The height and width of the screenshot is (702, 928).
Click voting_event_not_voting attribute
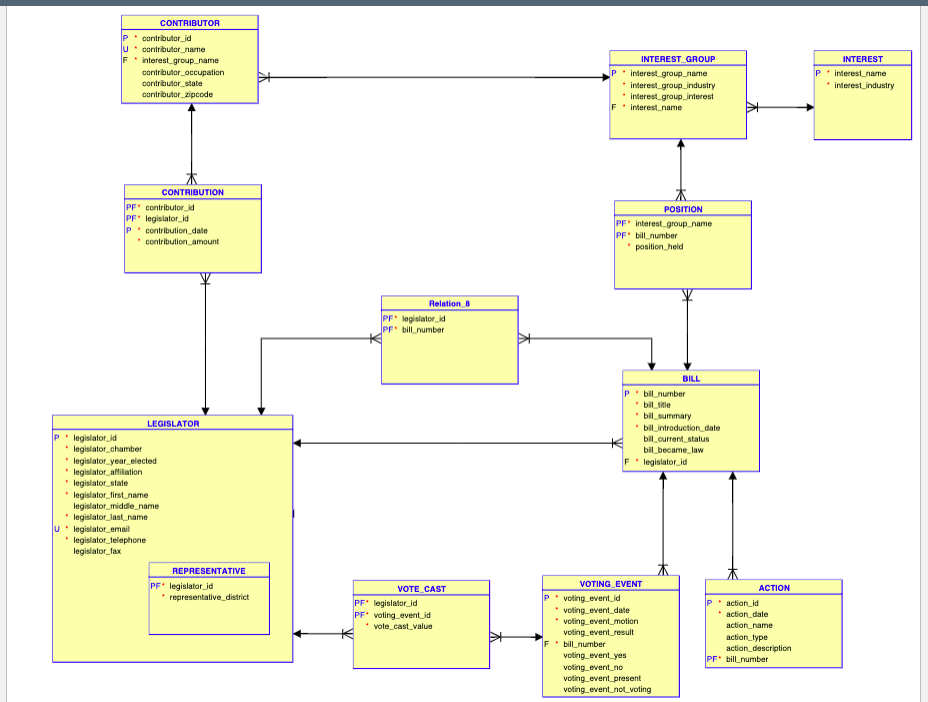(607, 689)
